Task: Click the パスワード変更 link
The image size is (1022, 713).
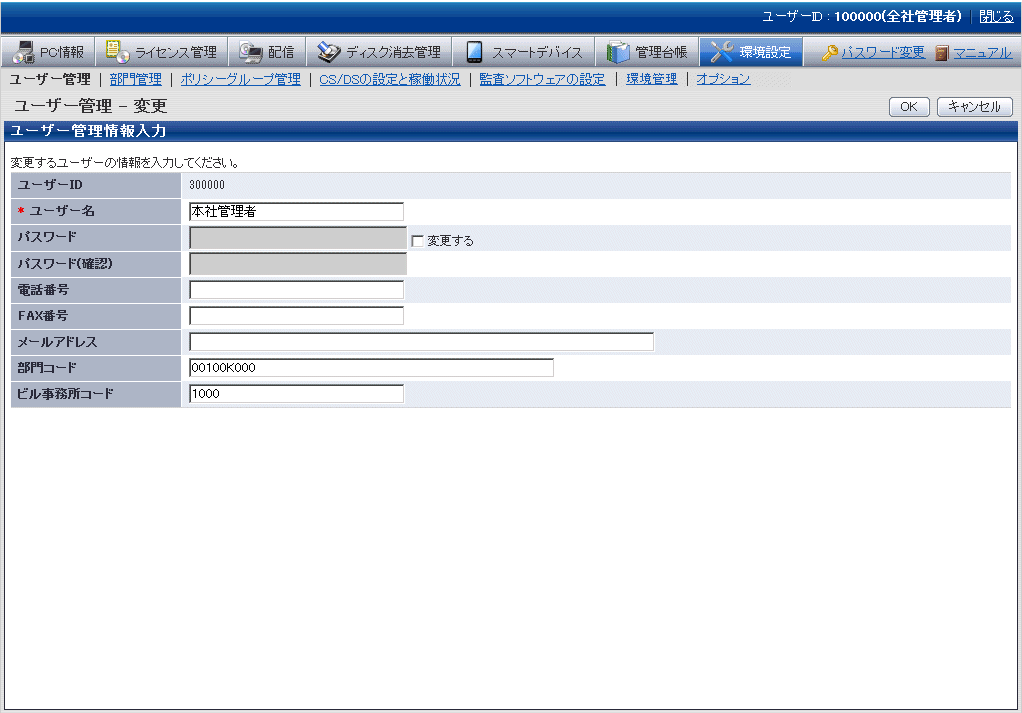Action: point(883,52)
